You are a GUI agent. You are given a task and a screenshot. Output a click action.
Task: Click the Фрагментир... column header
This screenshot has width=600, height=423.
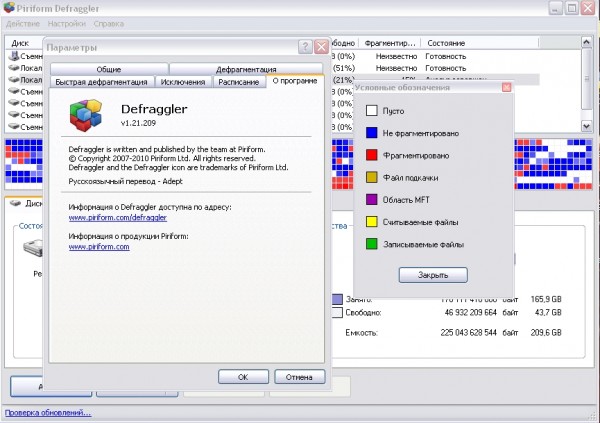[390, 43]
